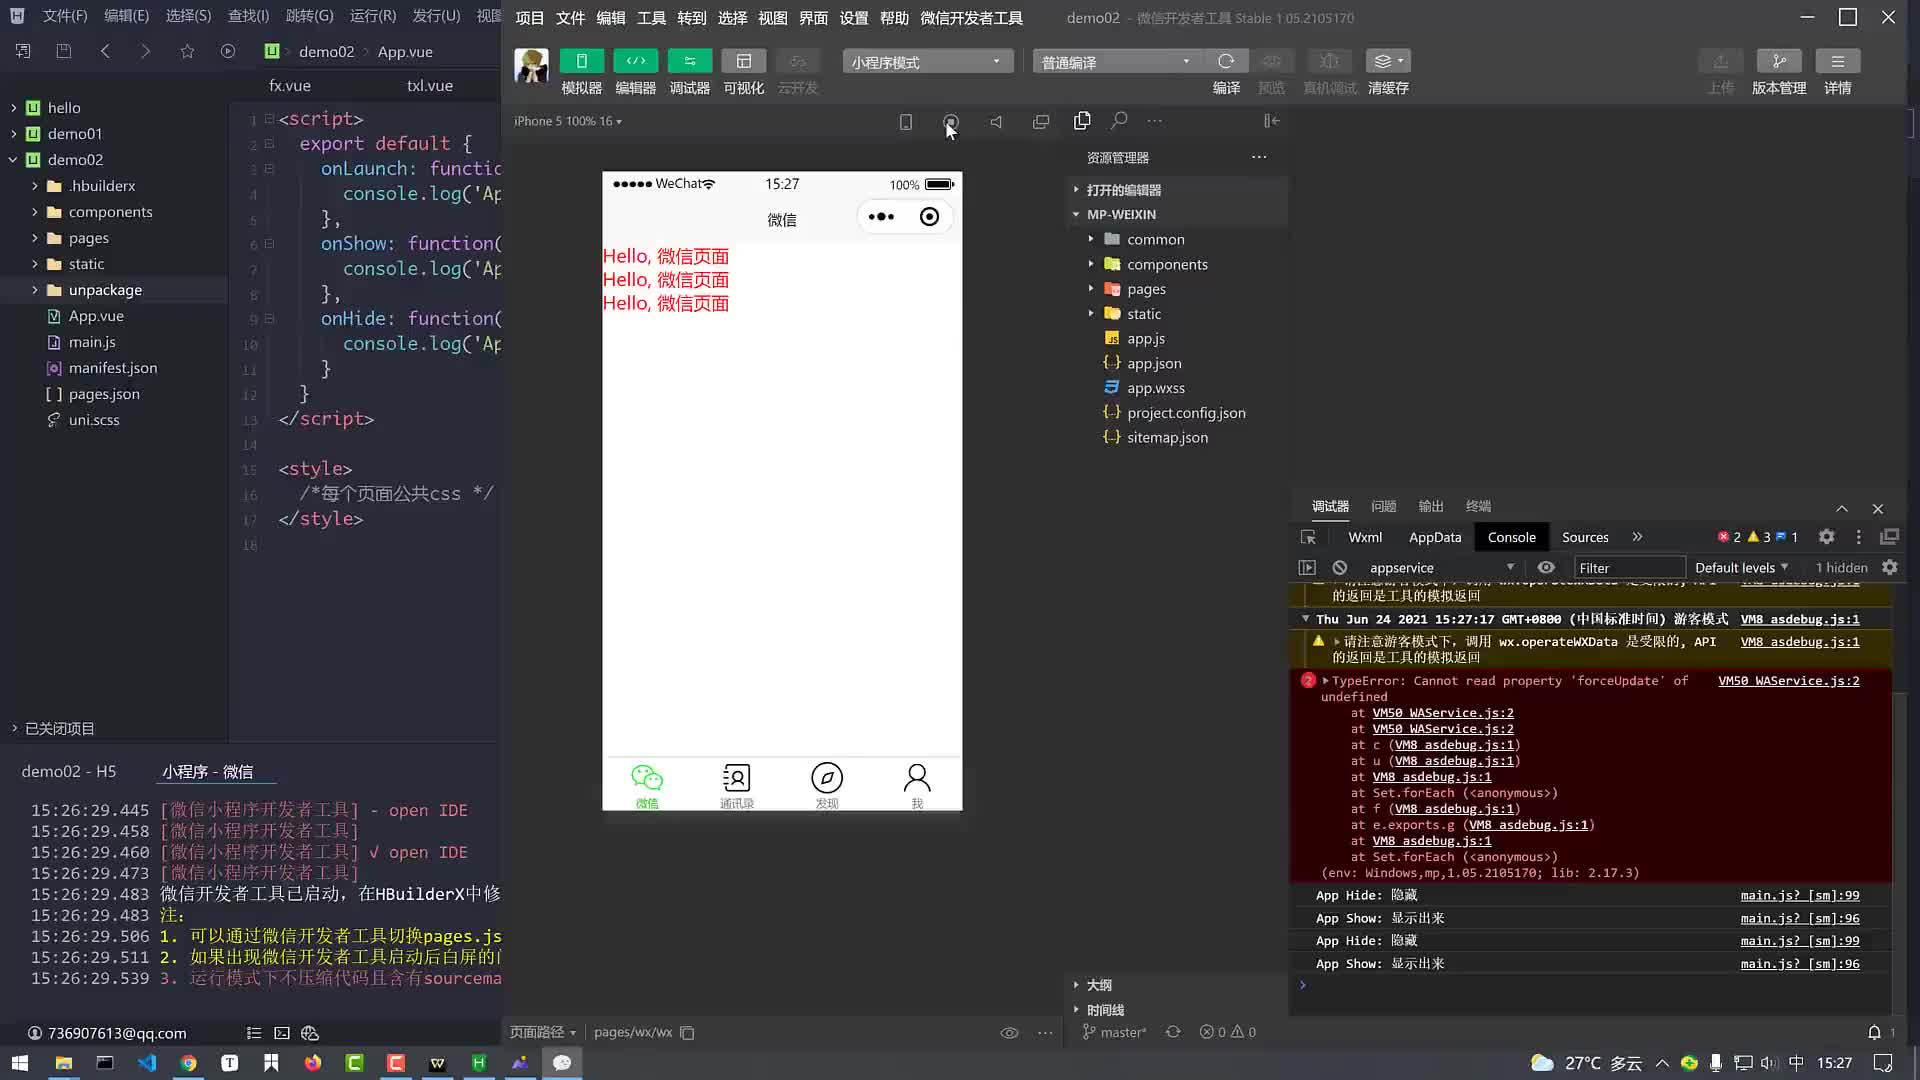
Task: Collapse the editor side panel icon
Action: (1271, 121)
